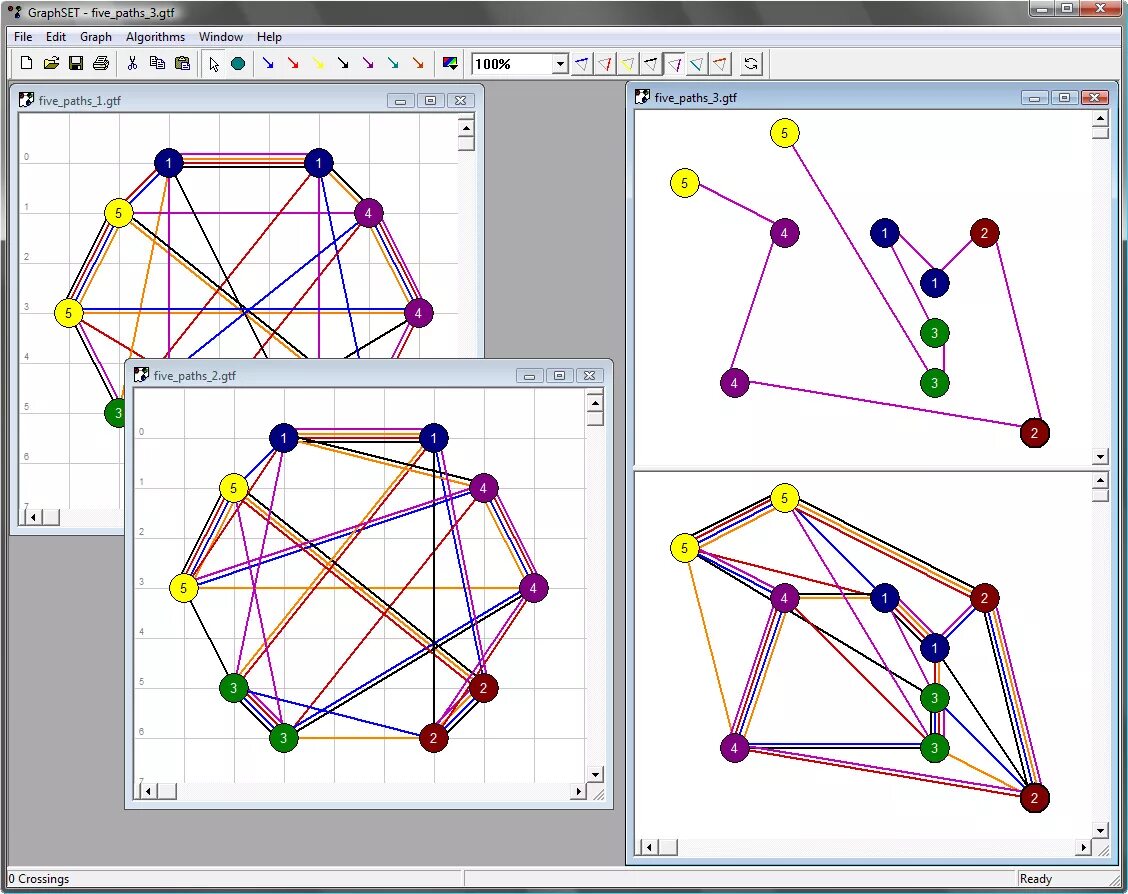This screenshot has height=894, width=1128.
Task: Copy the selected graph elements
Action: pyautogui.click(x=157, y=63)
